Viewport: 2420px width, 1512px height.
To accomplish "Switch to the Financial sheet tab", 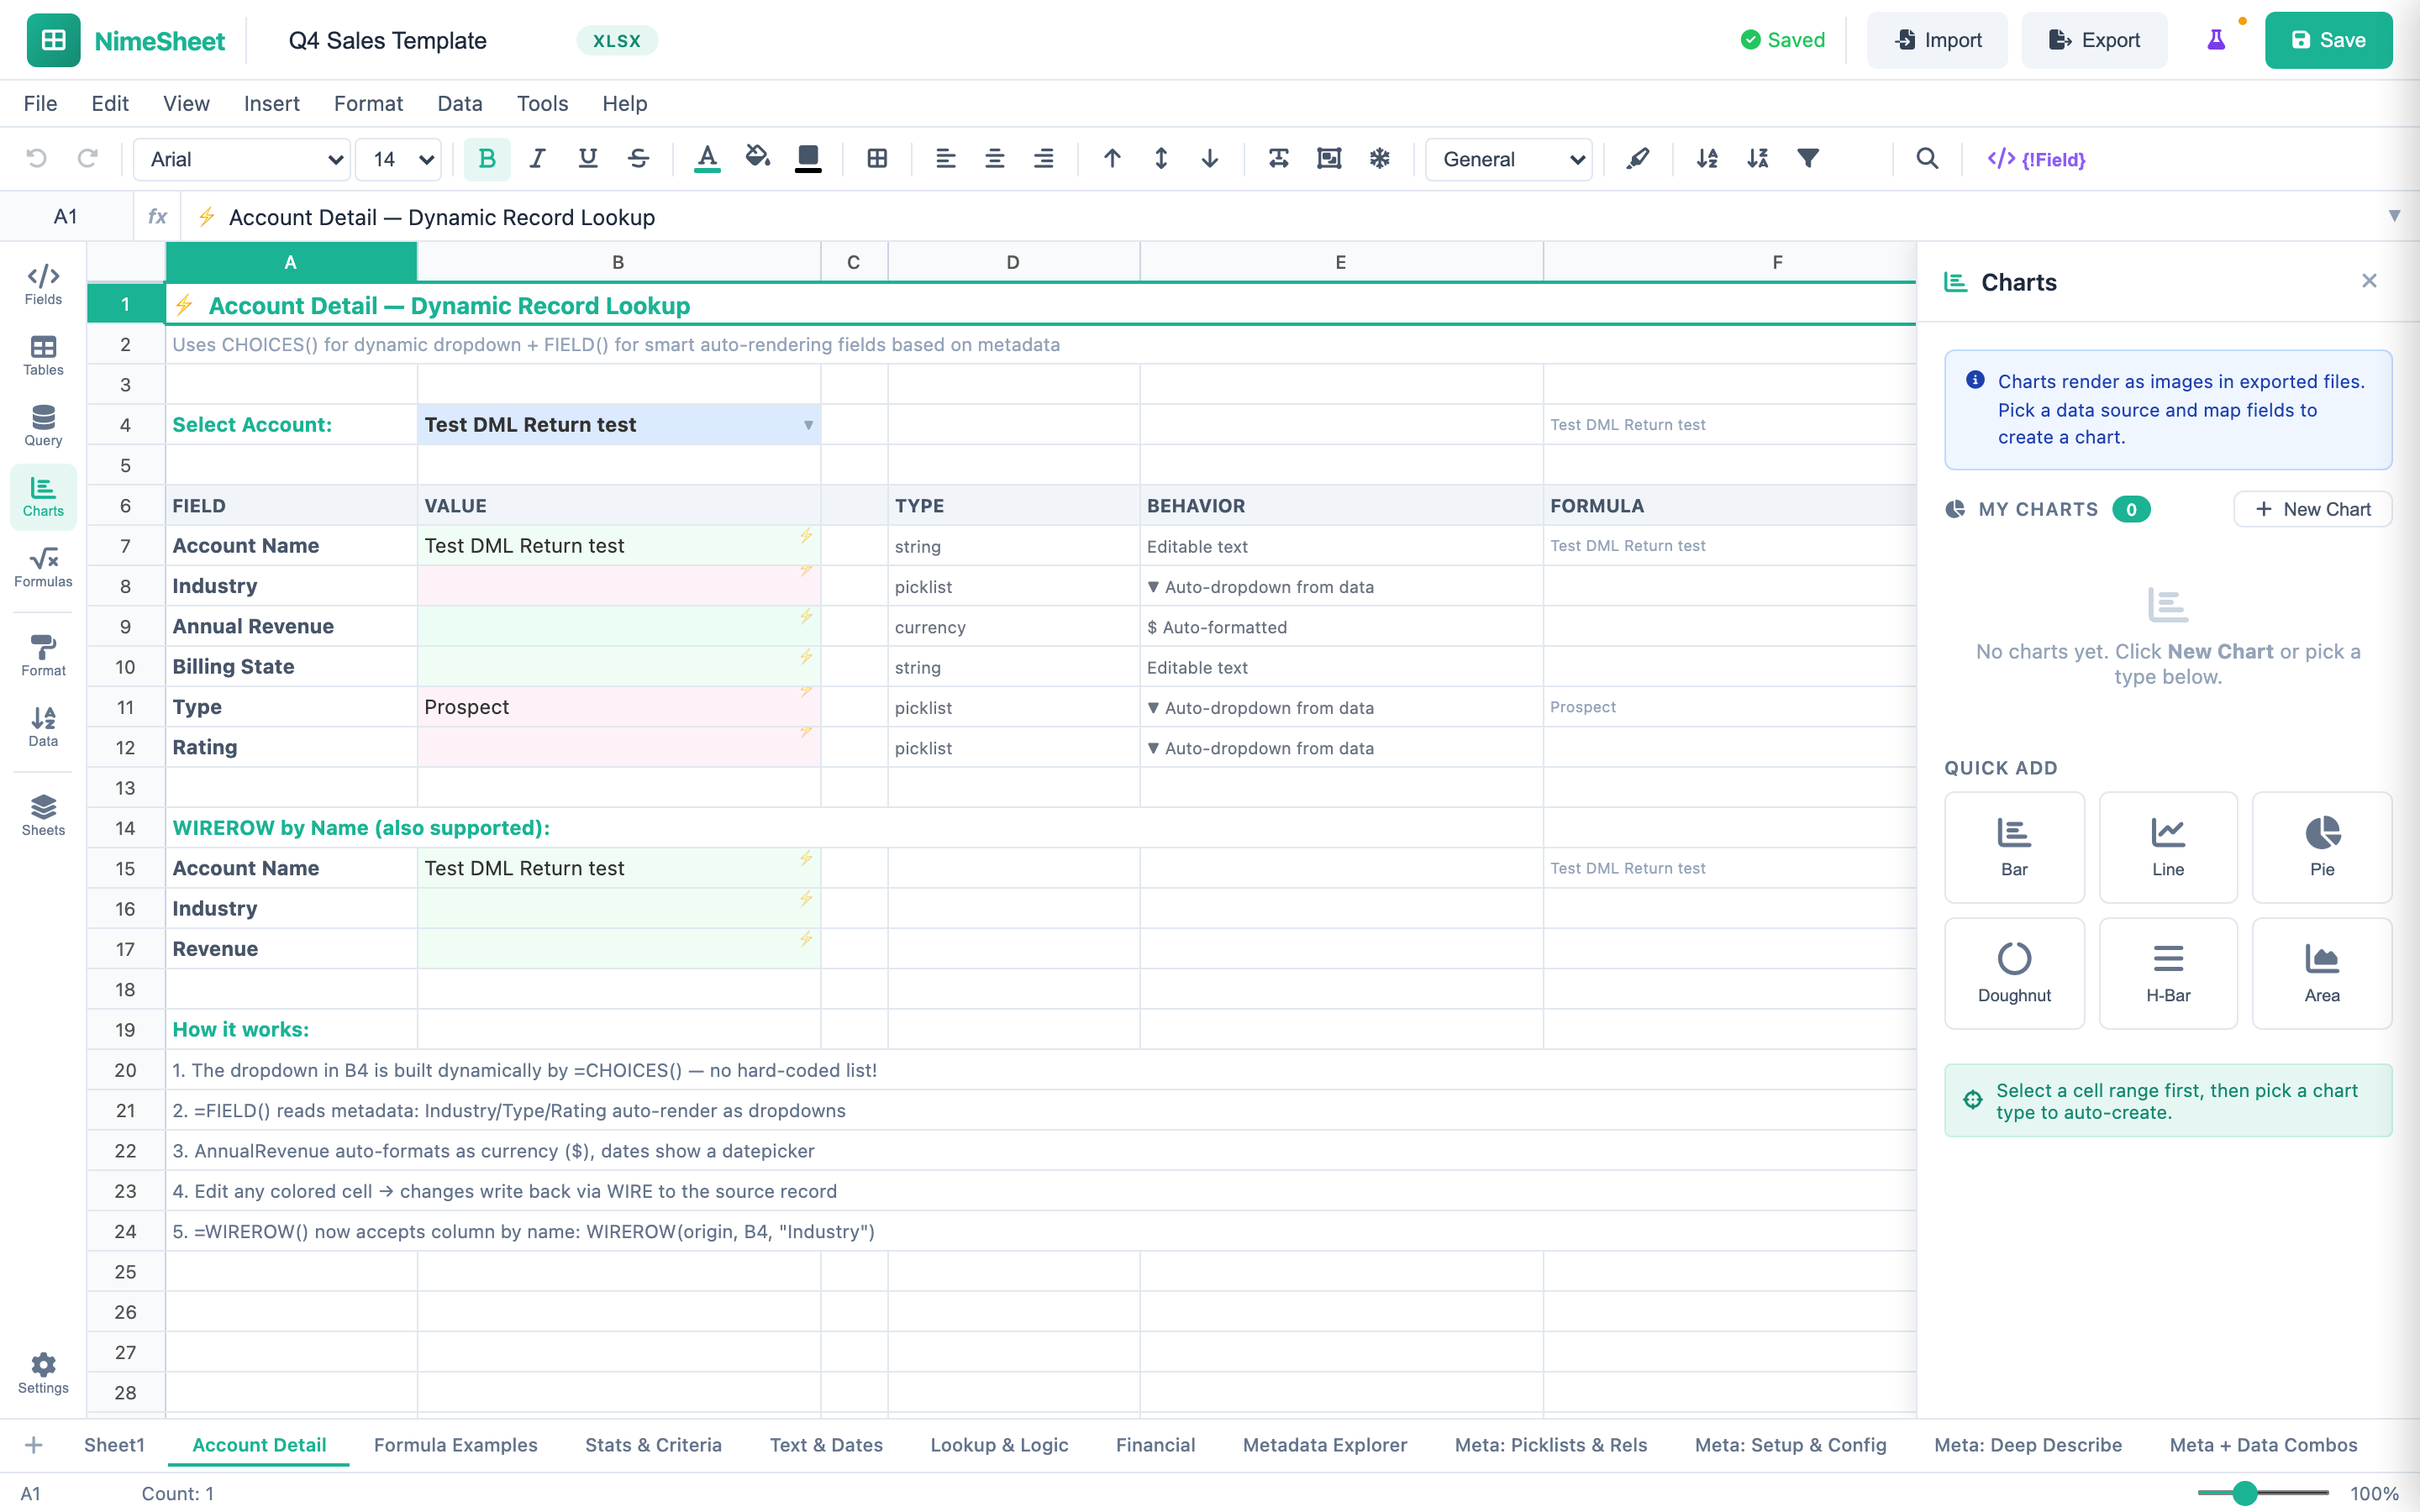I will pos(1155,1445).
